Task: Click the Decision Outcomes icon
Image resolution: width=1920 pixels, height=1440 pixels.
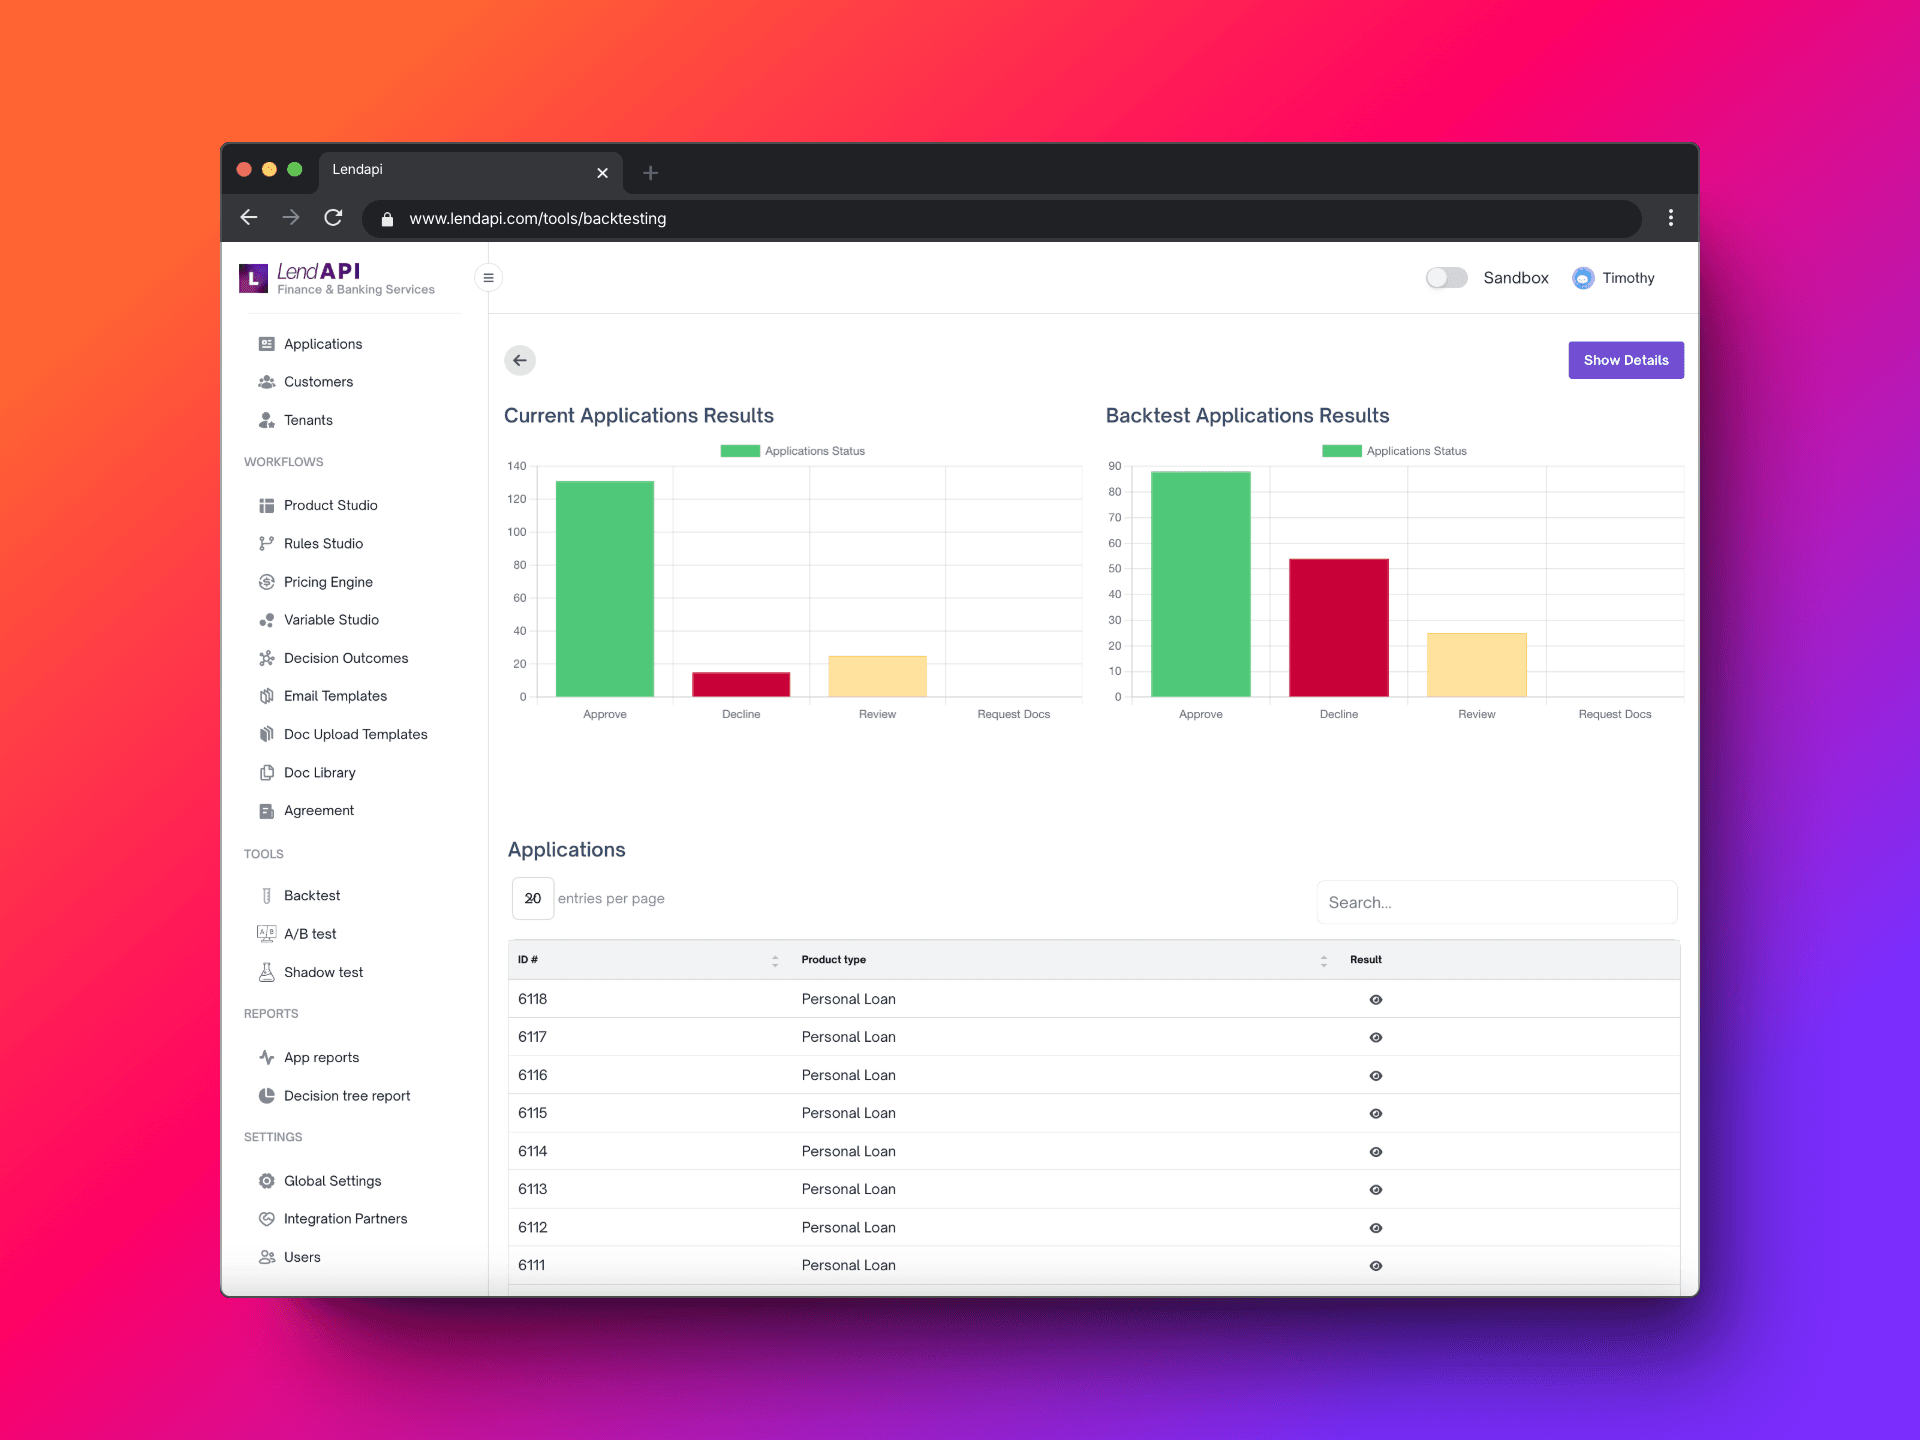Action: [266, 656]
